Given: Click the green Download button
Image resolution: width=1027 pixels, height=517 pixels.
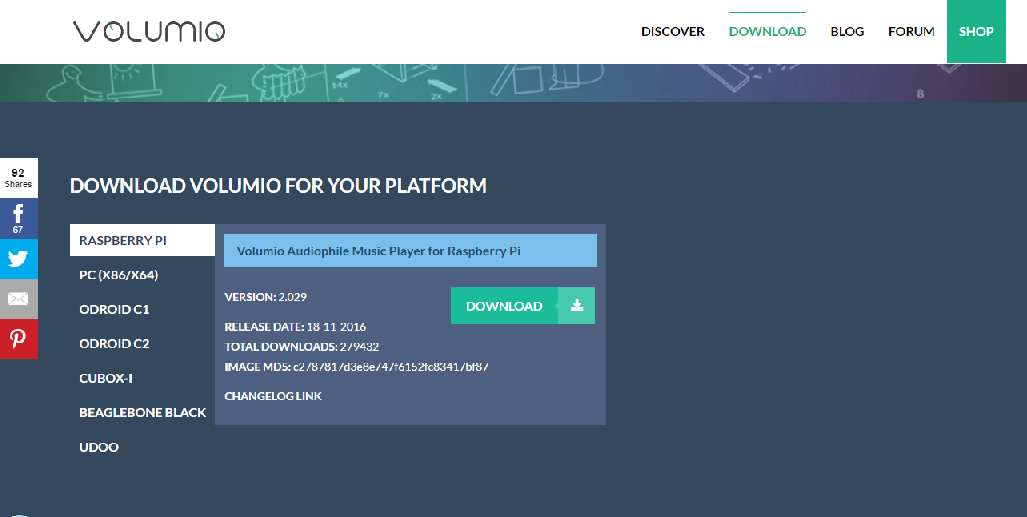Looking at the screenshot, I should (x=523, y=305).
